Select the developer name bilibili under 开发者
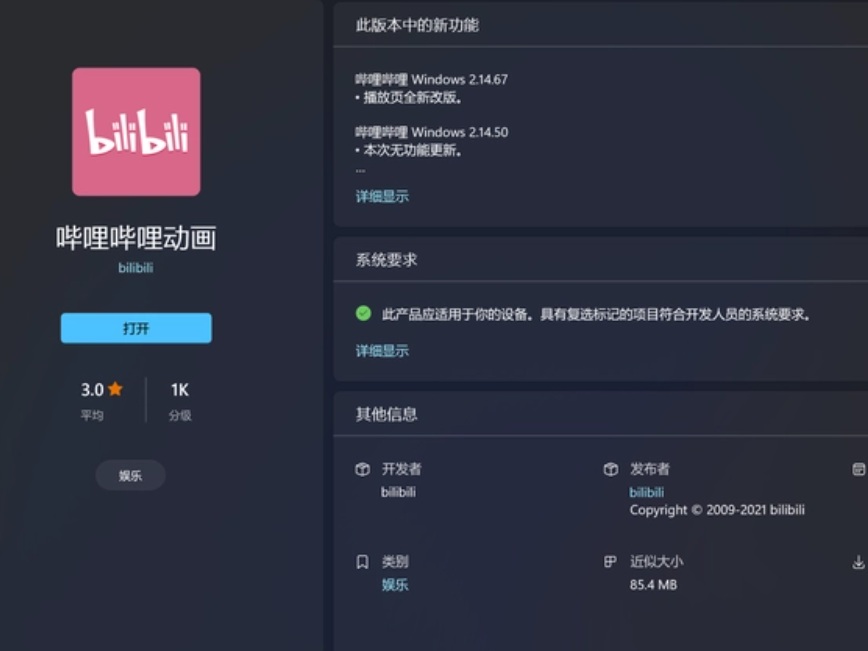 [x=398, y=492]
